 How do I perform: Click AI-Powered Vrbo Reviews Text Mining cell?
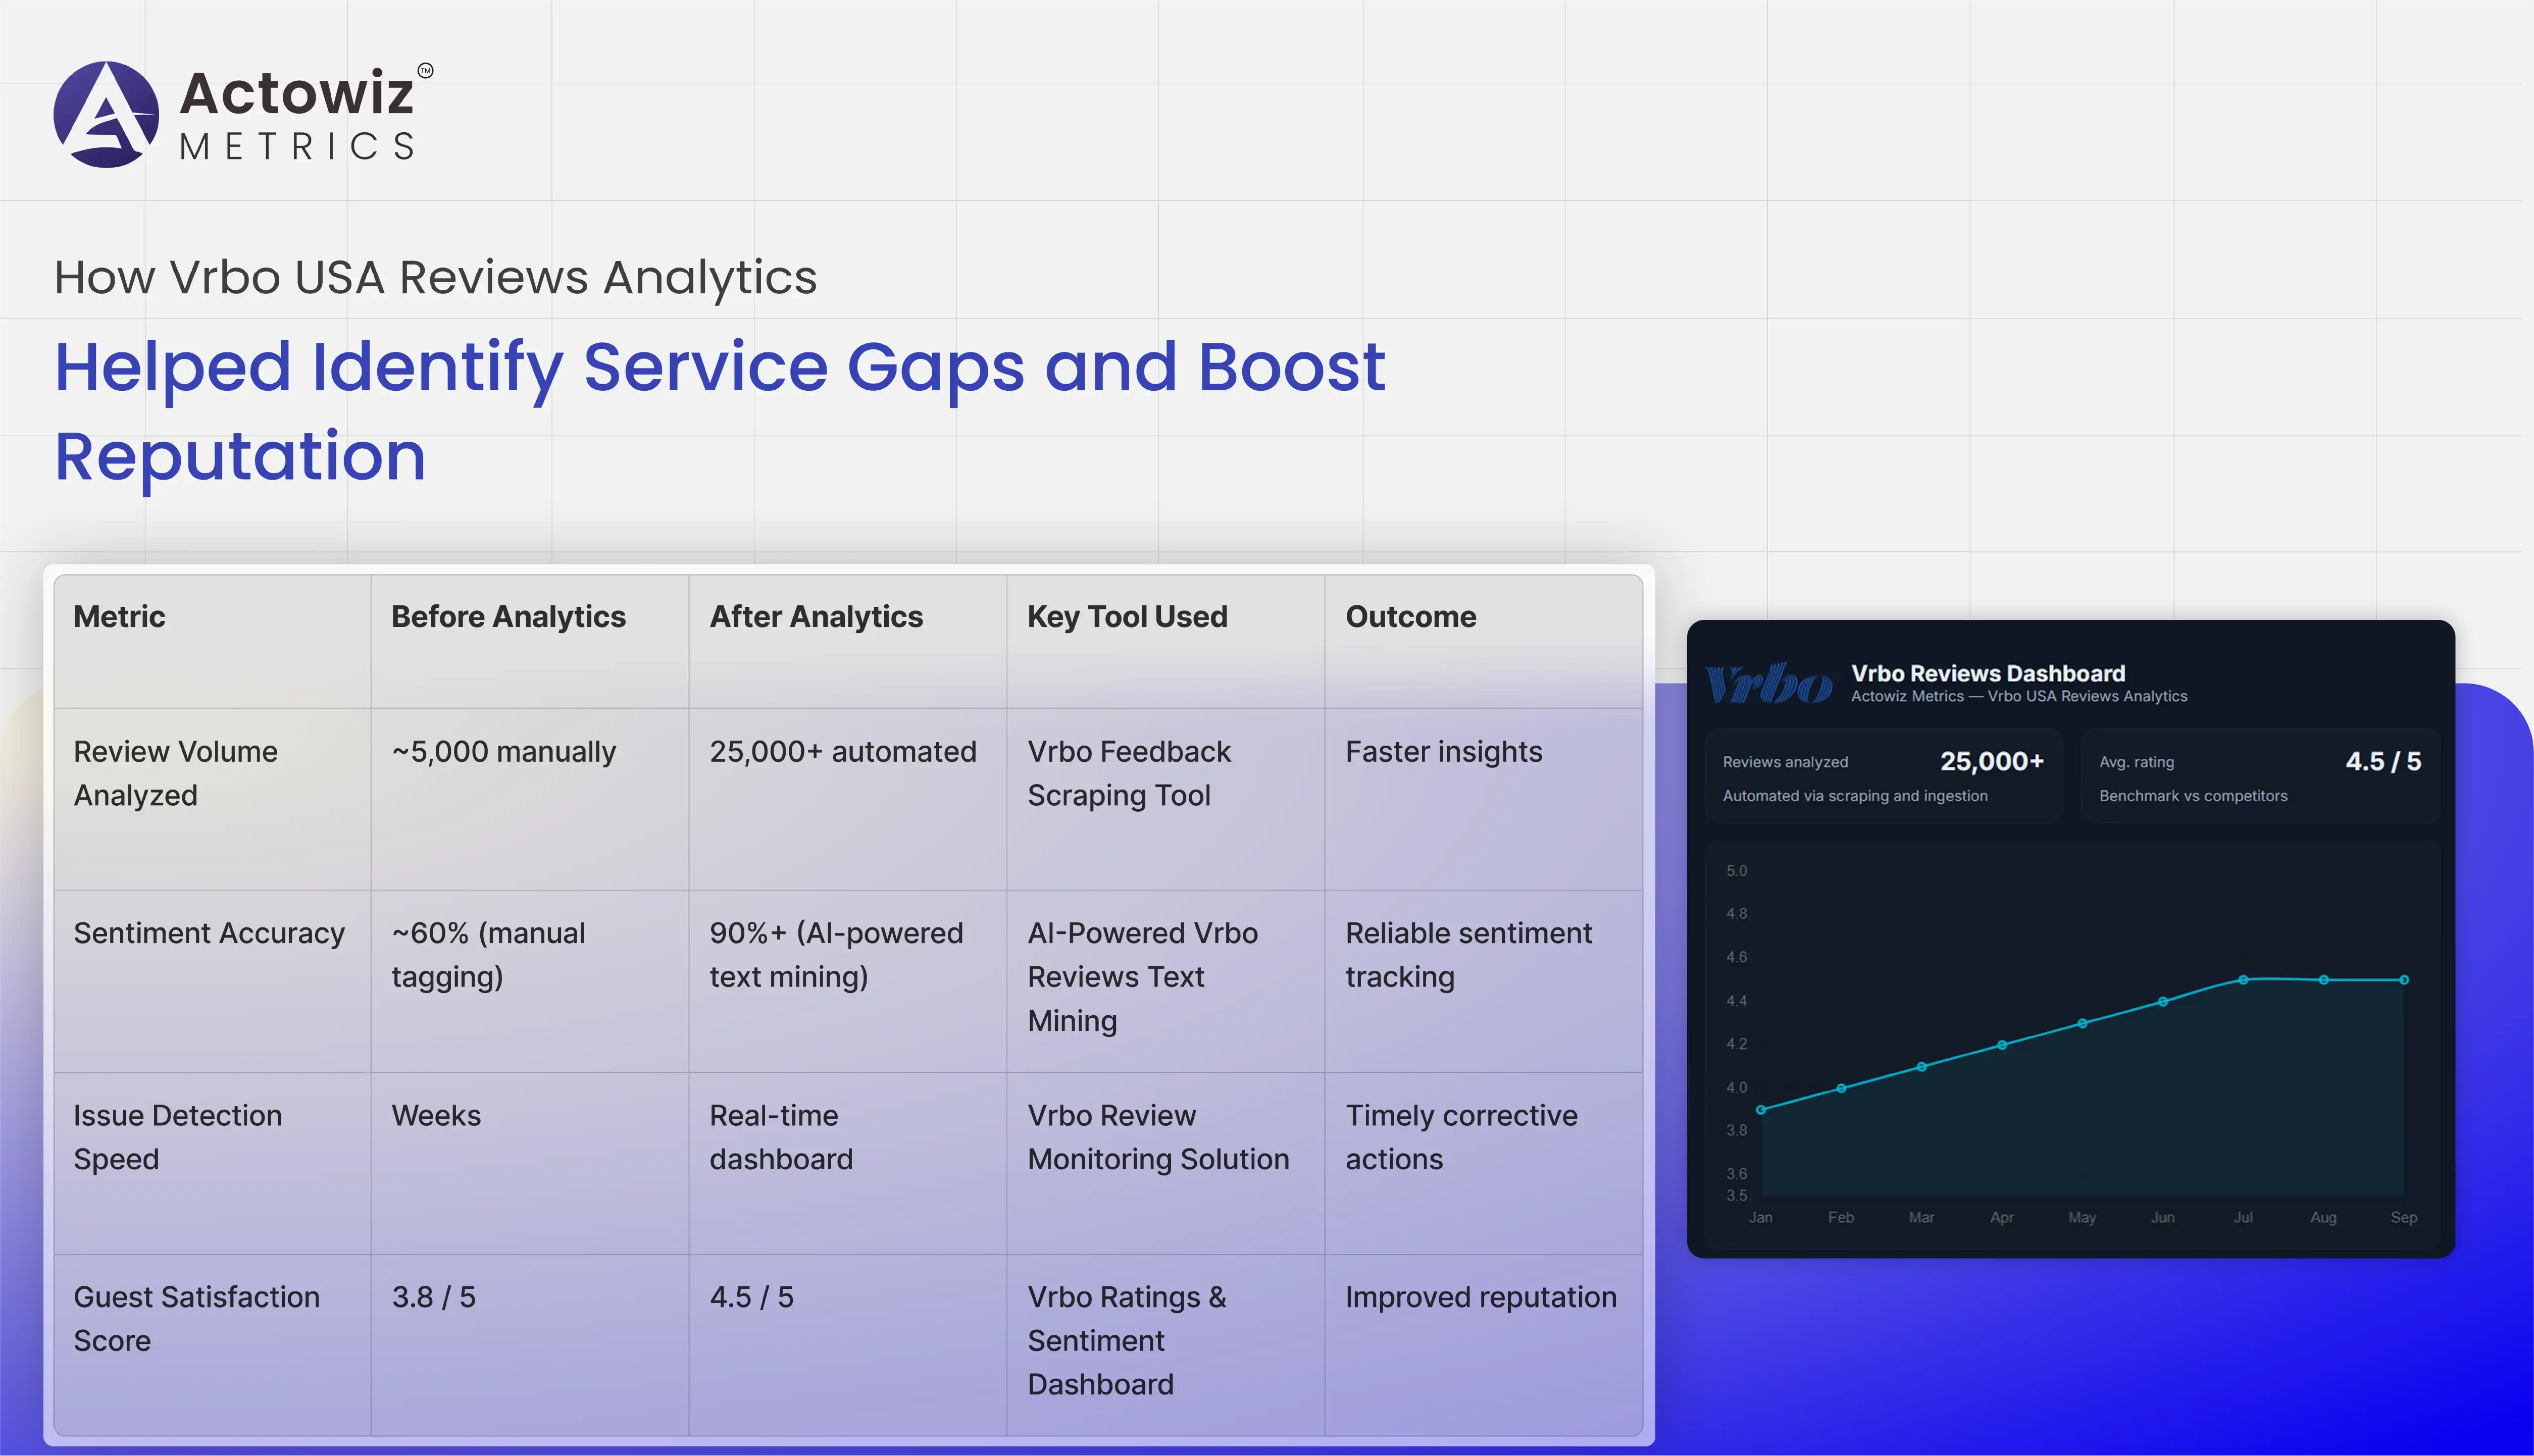point(1142,976)
